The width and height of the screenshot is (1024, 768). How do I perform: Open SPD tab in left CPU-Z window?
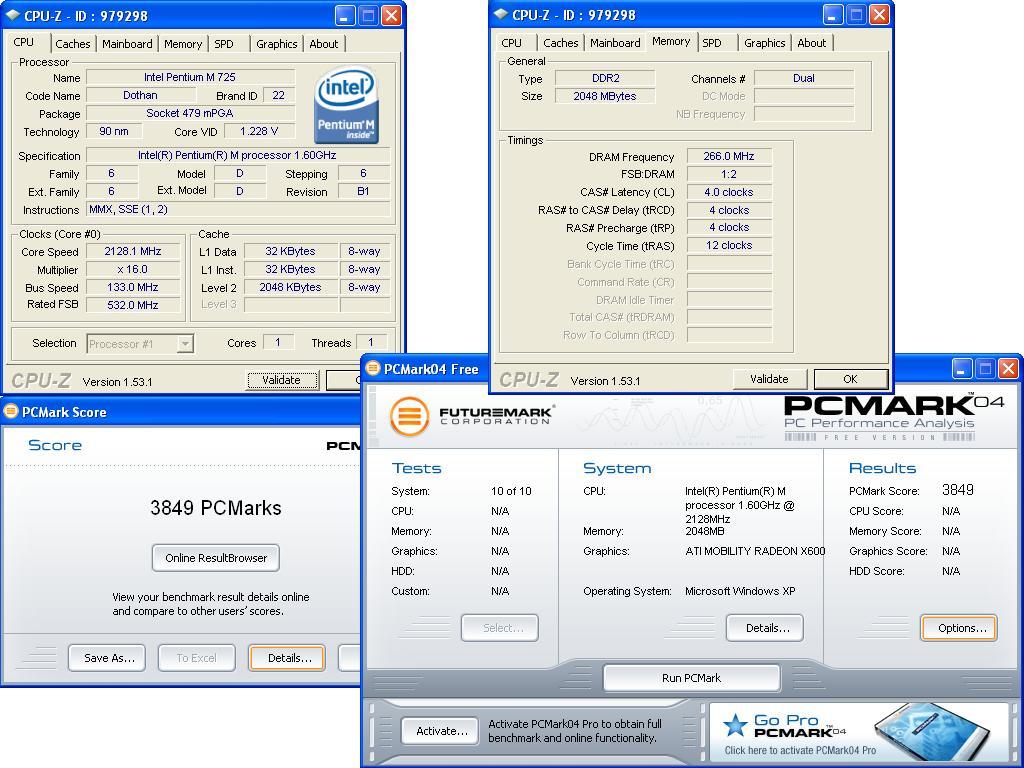(224, 44)
